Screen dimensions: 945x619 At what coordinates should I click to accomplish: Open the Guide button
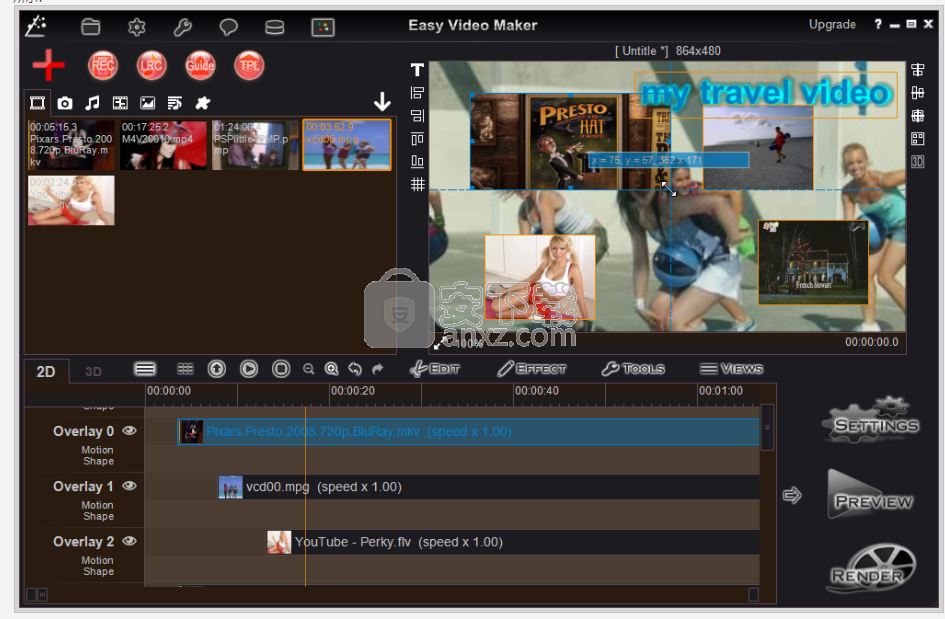[x=200, y=65]
